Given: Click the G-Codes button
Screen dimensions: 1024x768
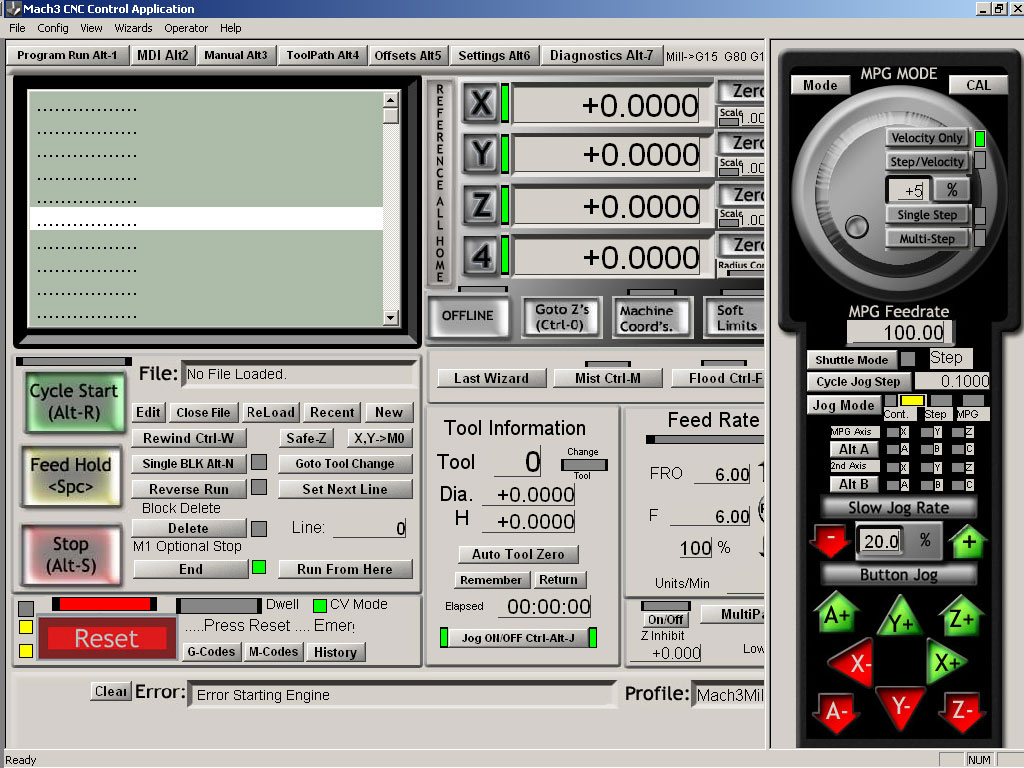Looking at the screenshot, I should click(211, 652).
